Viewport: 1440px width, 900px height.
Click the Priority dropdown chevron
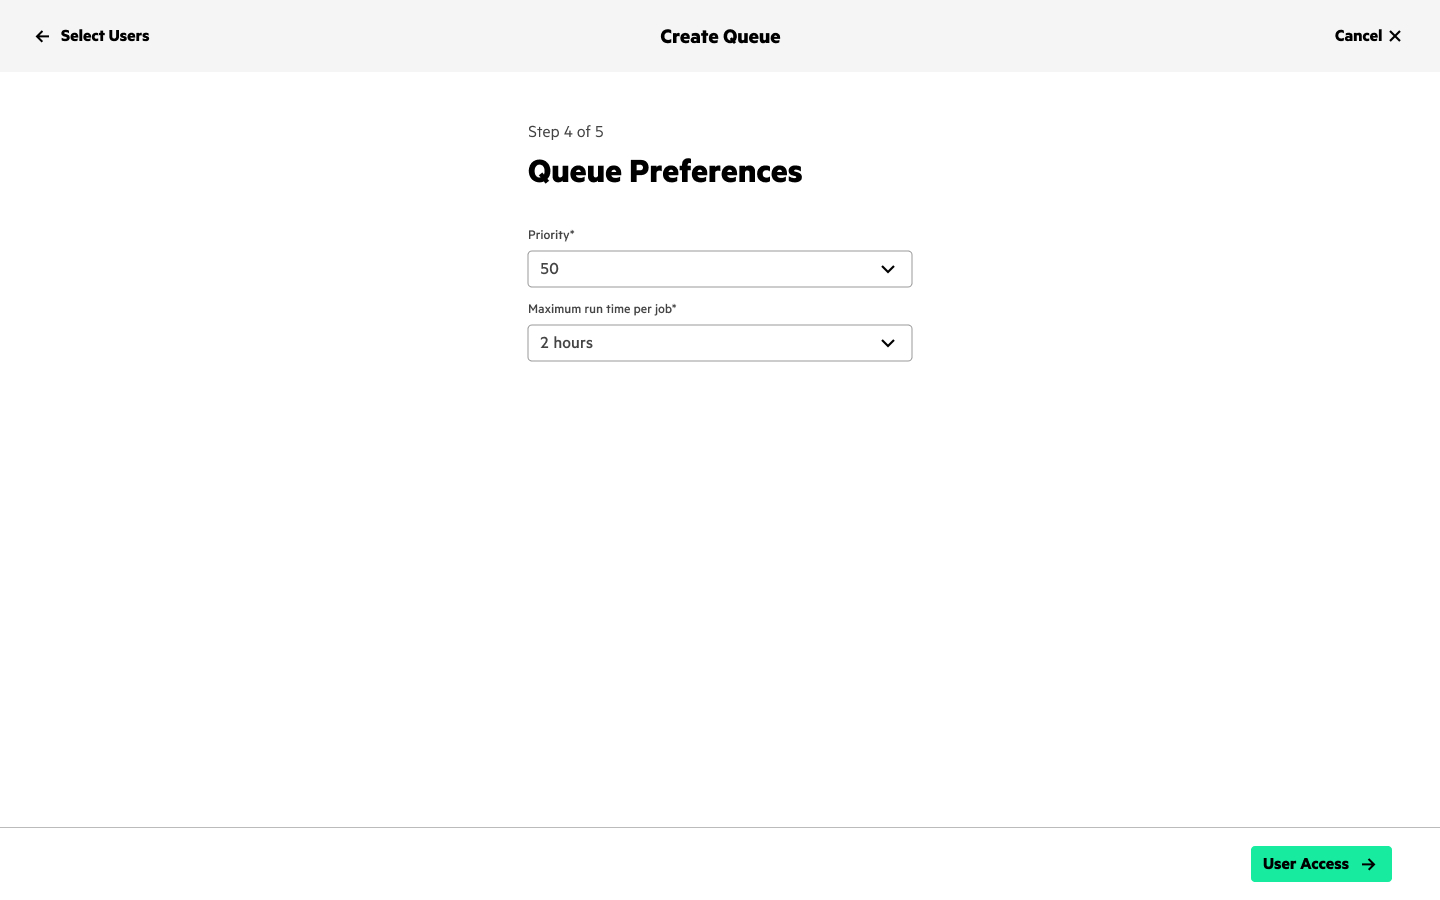888,269
